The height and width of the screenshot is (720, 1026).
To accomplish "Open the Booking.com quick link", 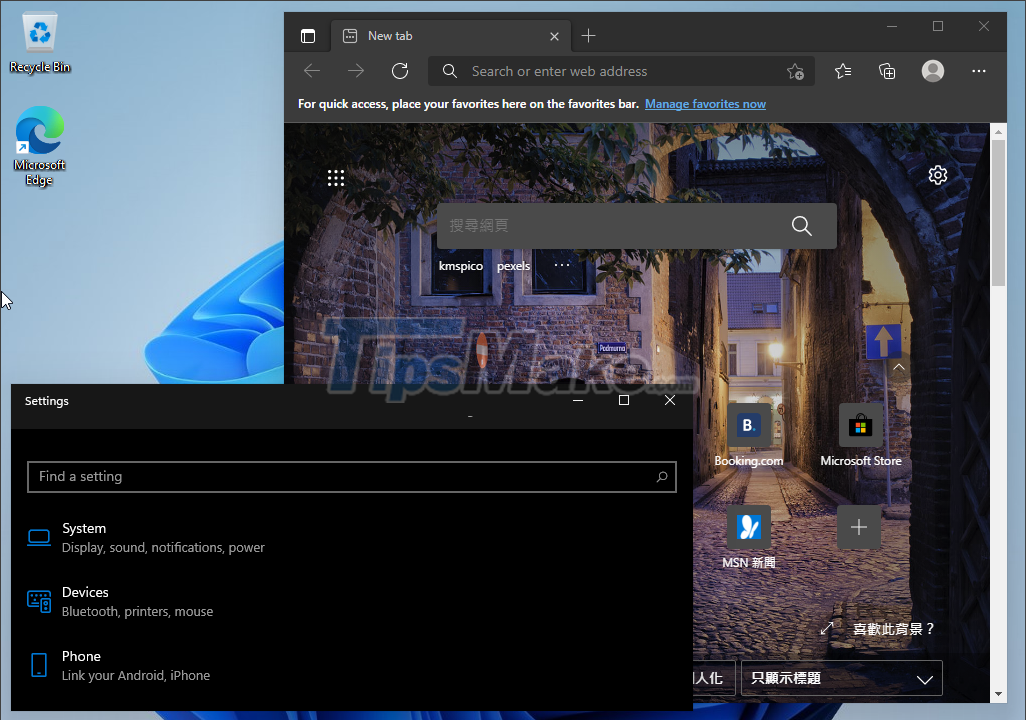I will [x=749, y=426].
